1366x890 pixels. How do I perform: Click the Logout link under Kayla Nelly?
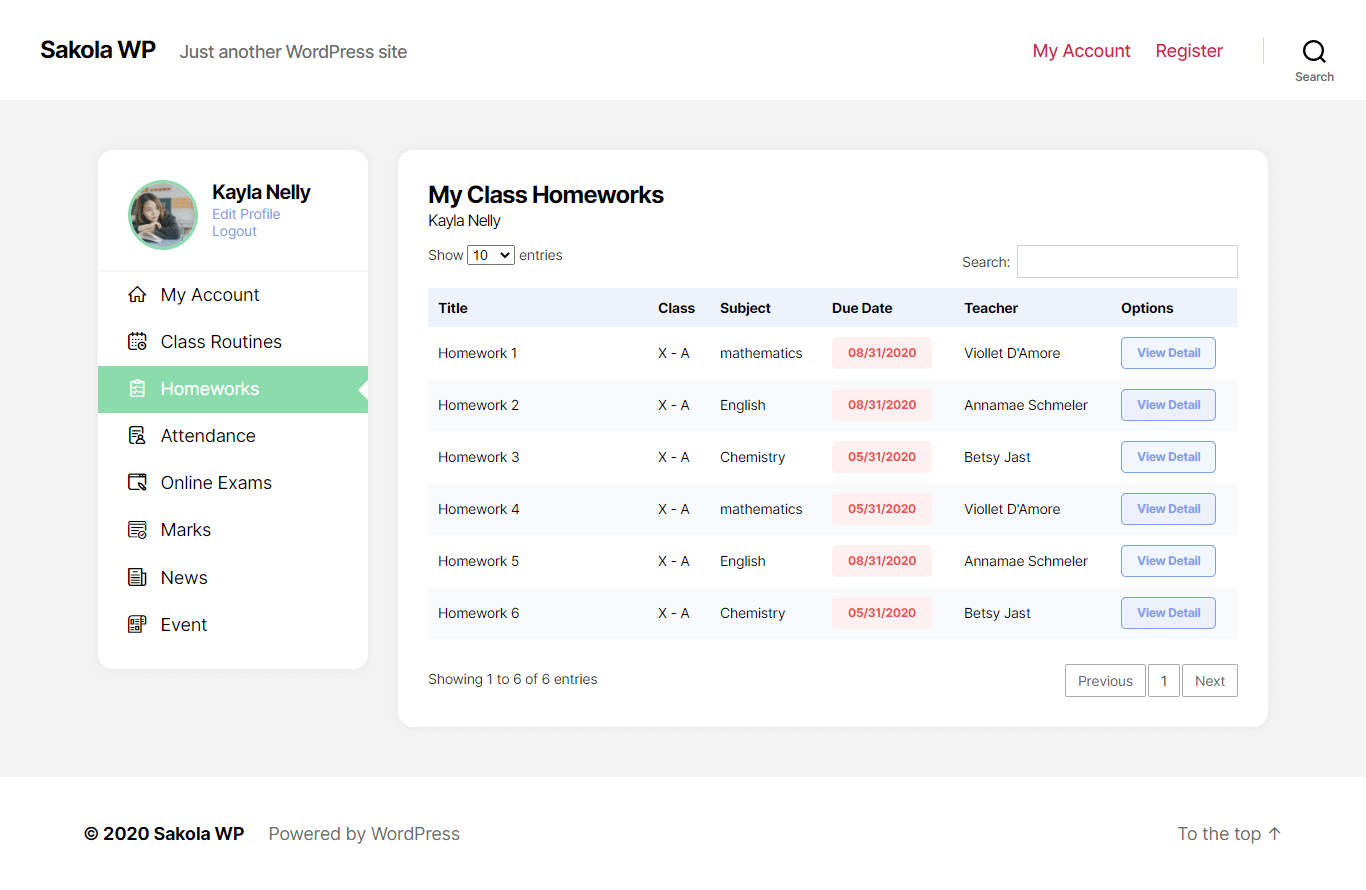tap(234, 231)
